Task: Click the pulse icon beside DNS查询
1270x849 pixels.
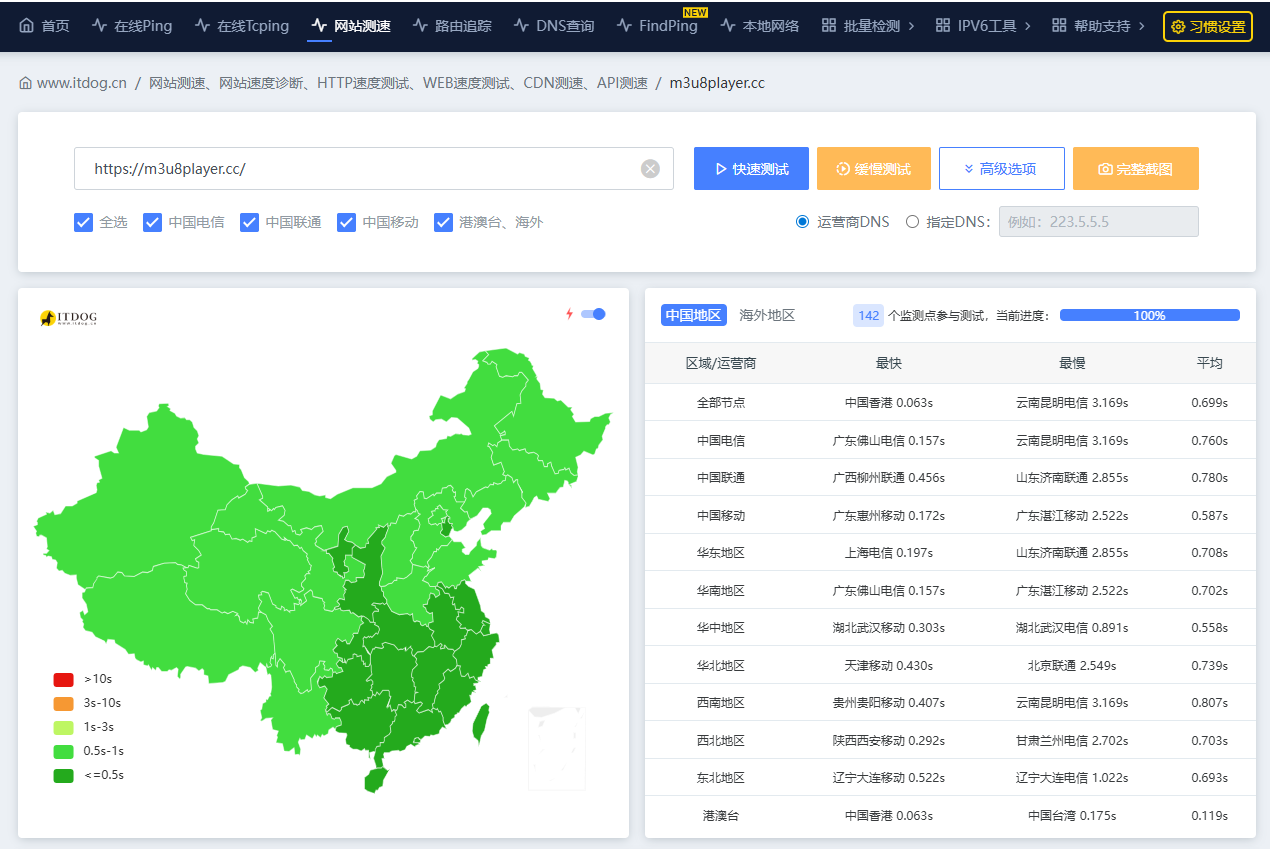Action: click(x=521, y=26)
